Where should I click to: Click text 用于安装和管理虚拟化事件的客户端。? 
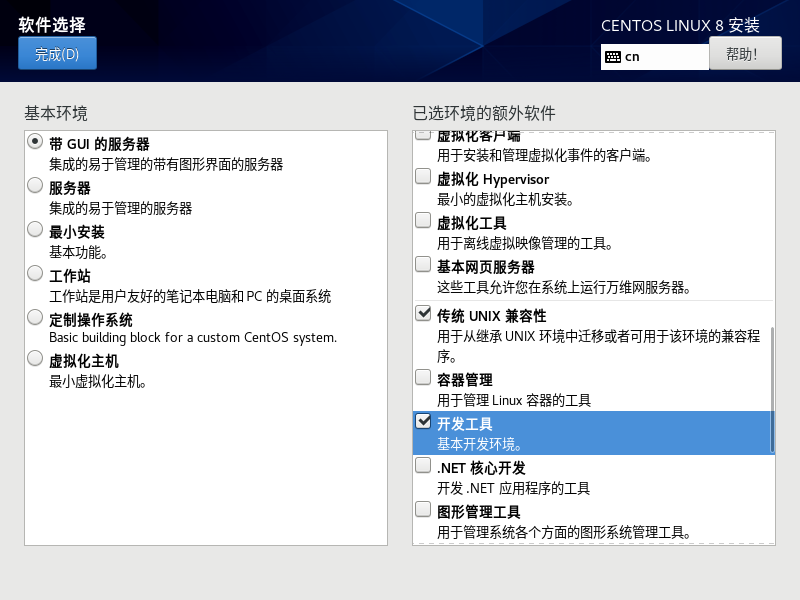click(544, 155)
